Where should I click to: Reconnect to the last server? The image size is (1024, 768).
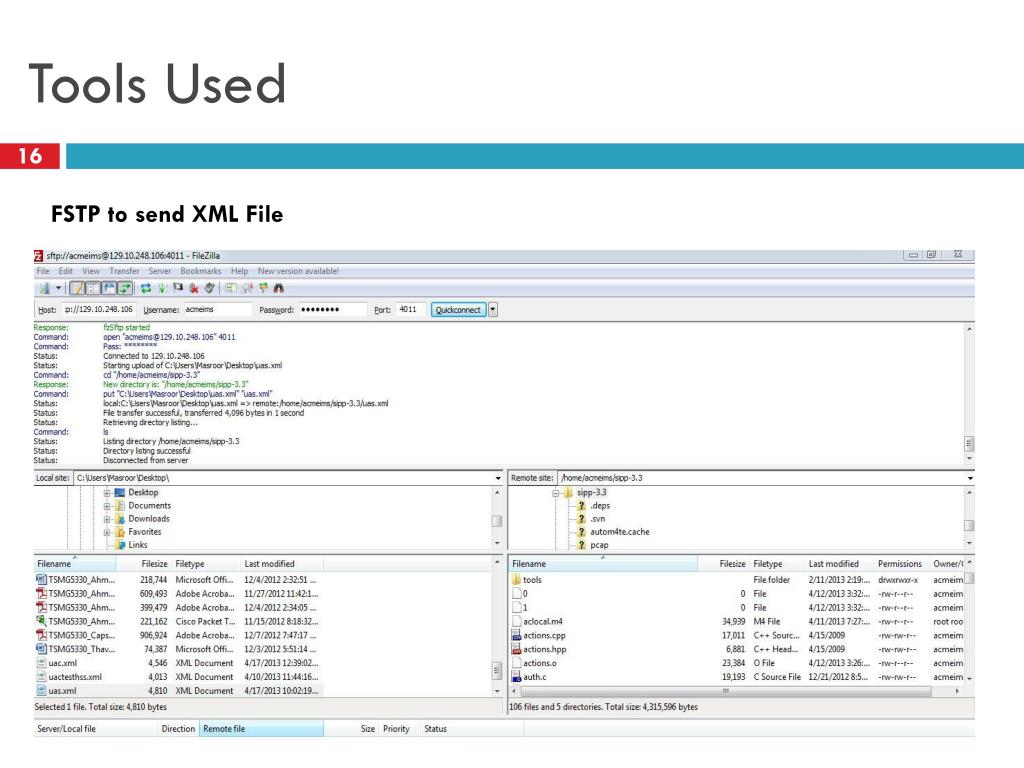[x=210, y=288]
